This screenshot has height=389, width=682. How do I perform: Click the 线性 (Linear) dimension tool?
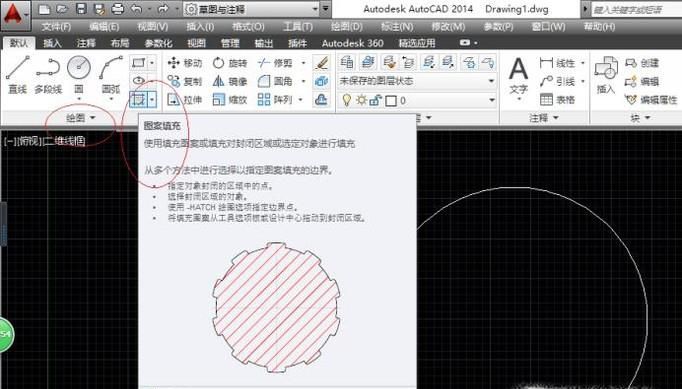click(x=558, y=63)
